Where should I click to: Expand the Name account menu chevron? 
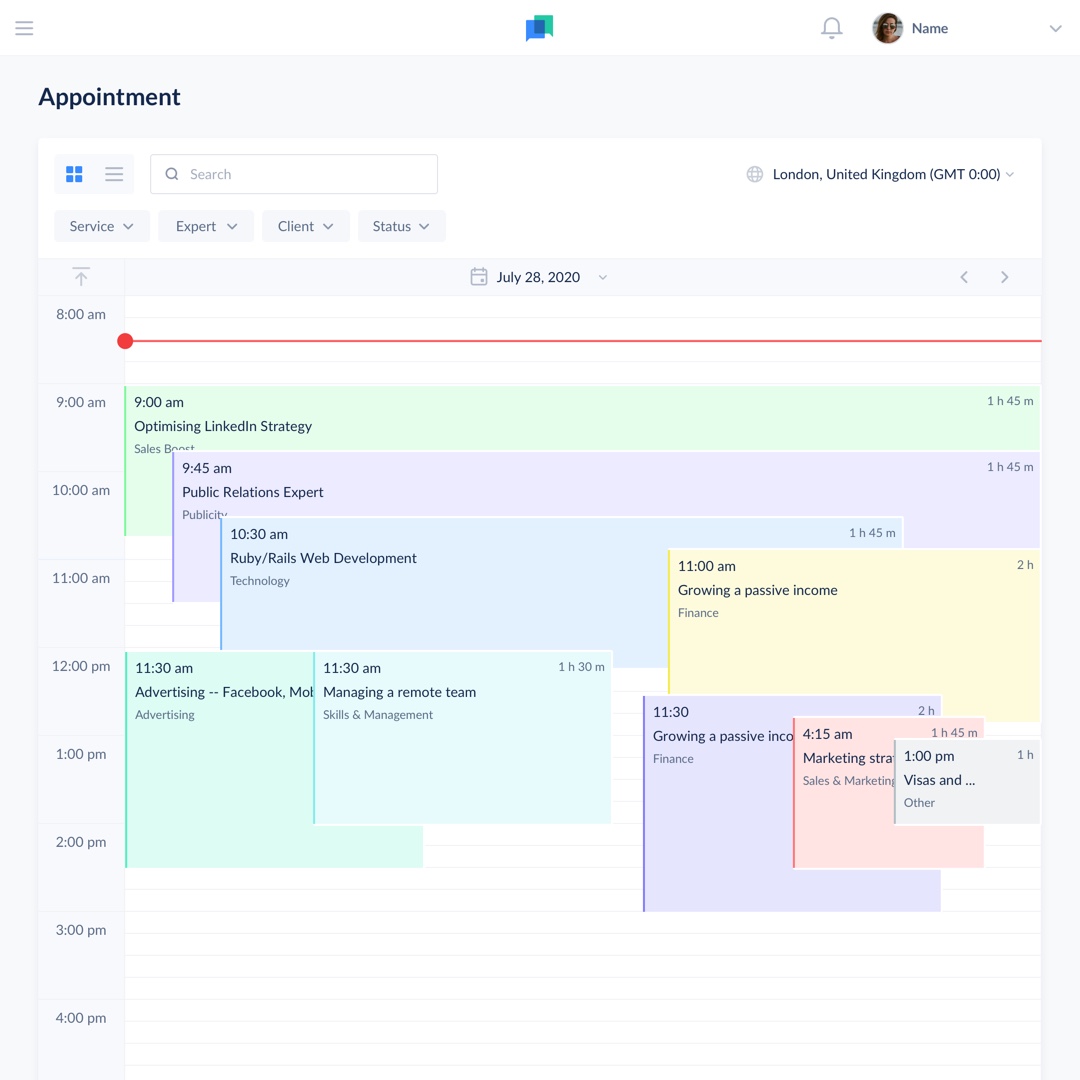1055,28
